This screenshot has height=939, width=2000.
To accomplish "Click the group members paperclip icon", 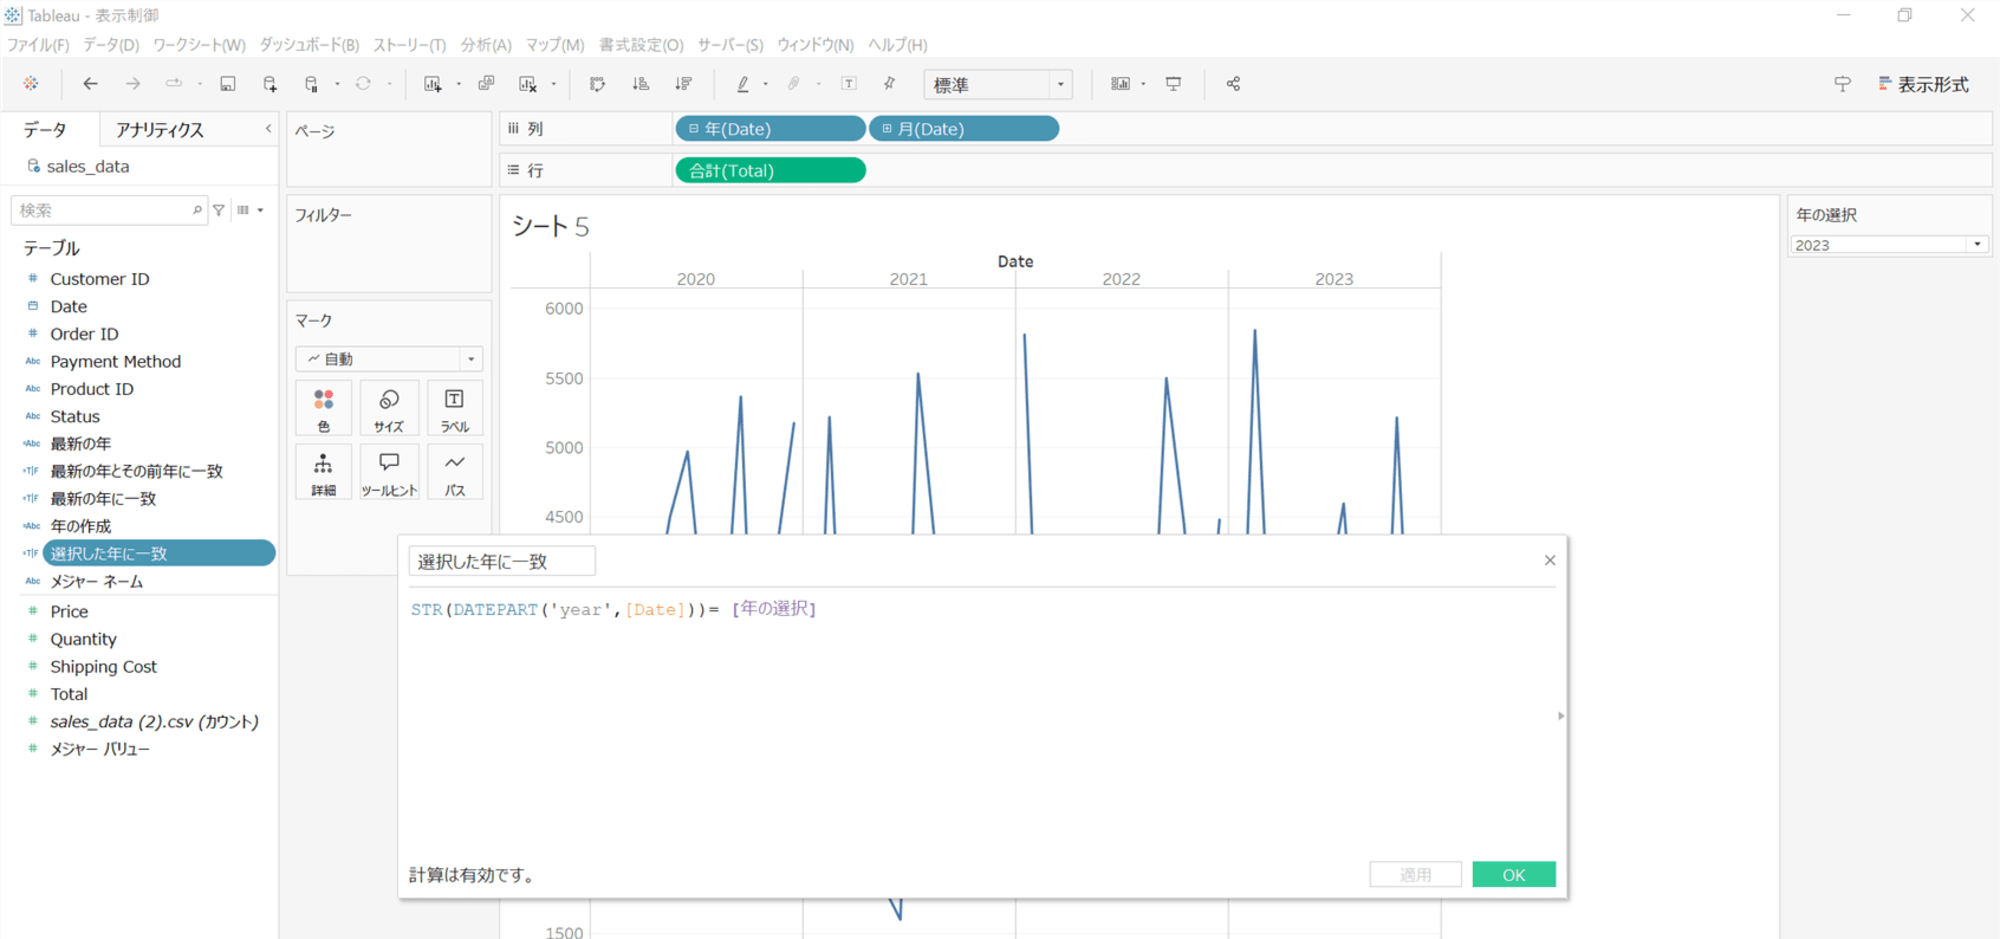I will [x=794, y=84].
